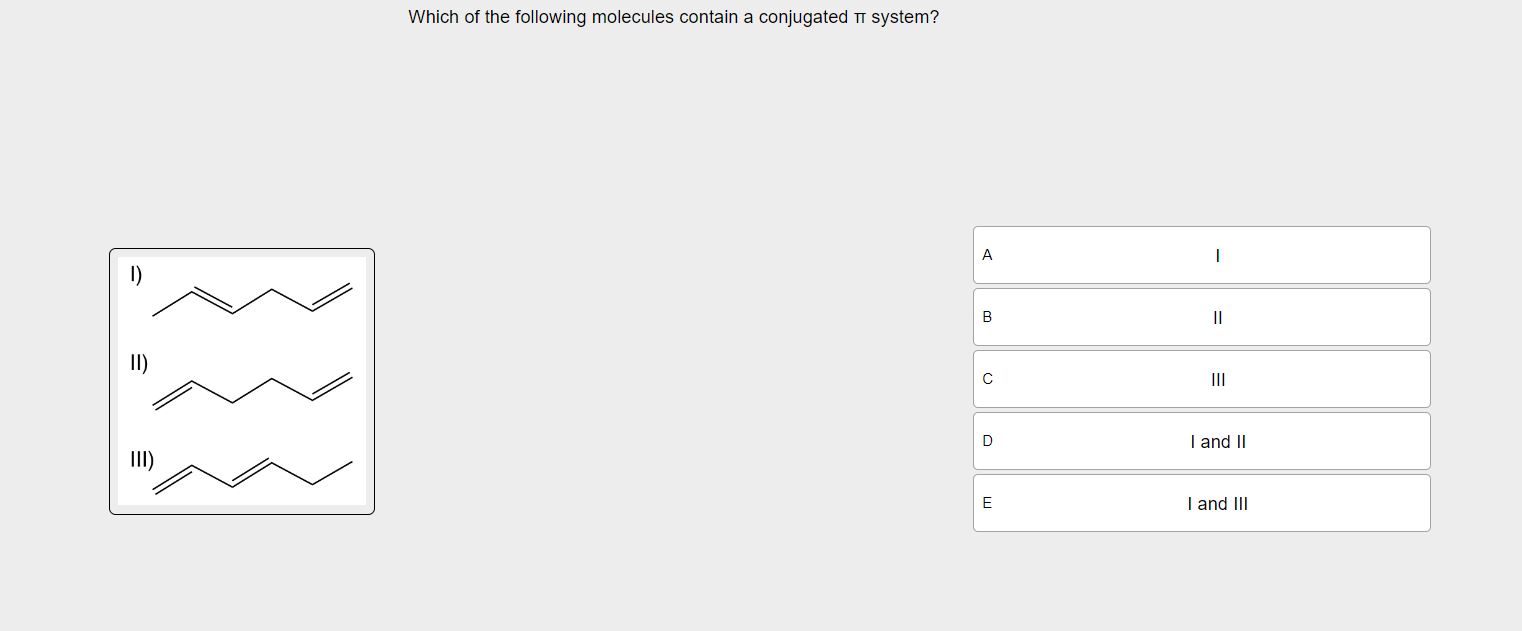Click the letter D label on the fourth option
The width and height of the screenshot is (1522, 631).
point(986,441)
